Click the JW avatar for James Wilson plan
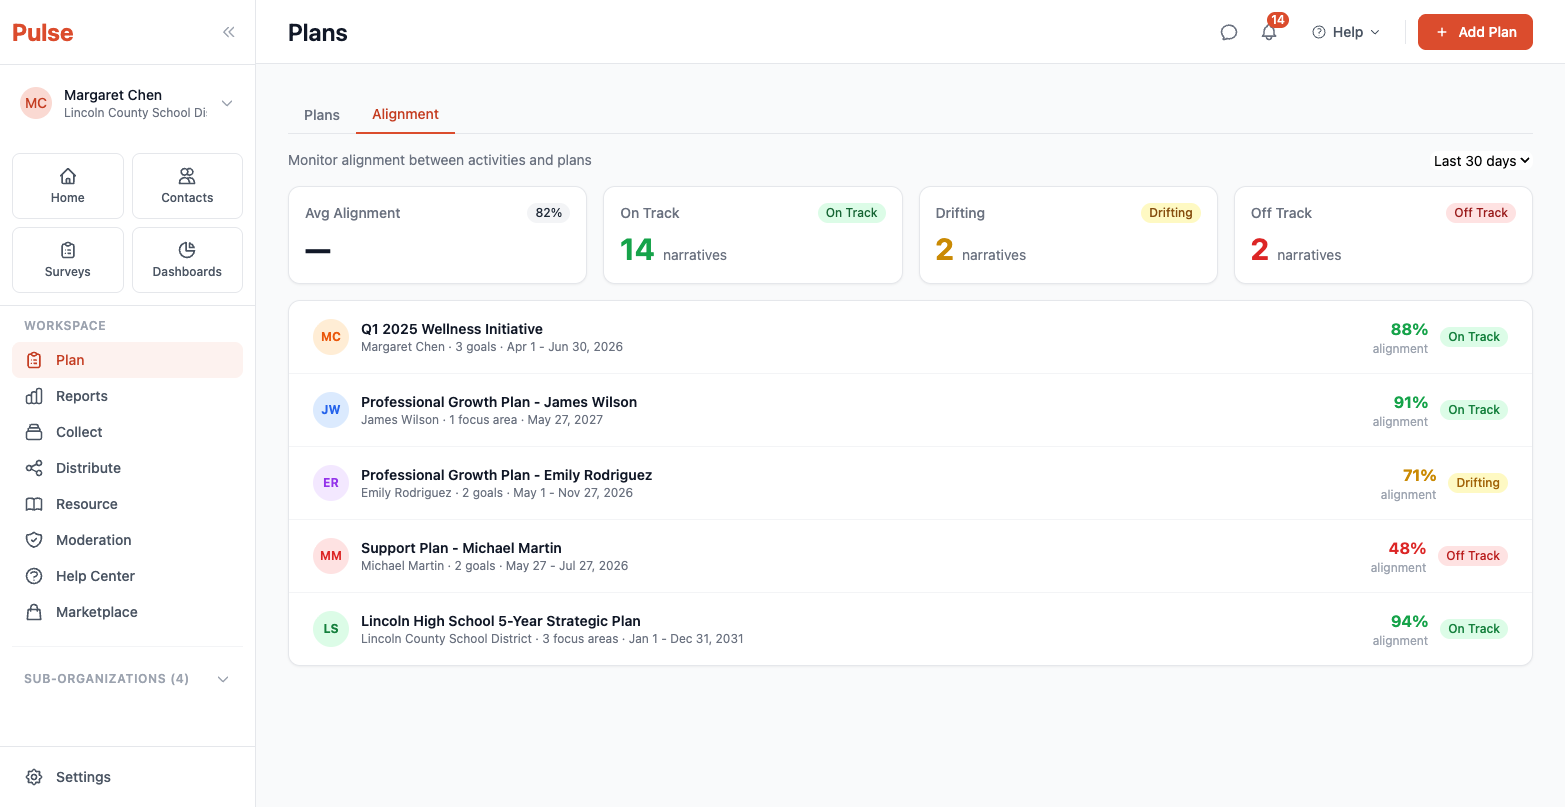Image resolution: width=1565 pixels, height=807 pixels. pos(331,410)
